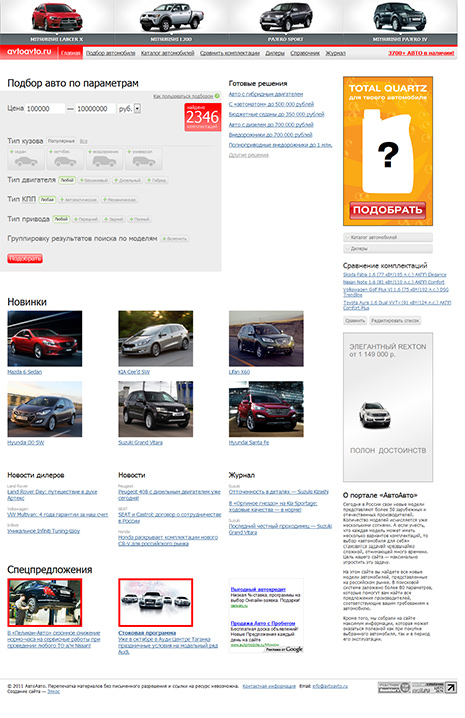The width and height of the screenshot is (465, 718).
Task: Expand the Каталог автомобилей sidebar panel
Action: click(388, 237)
